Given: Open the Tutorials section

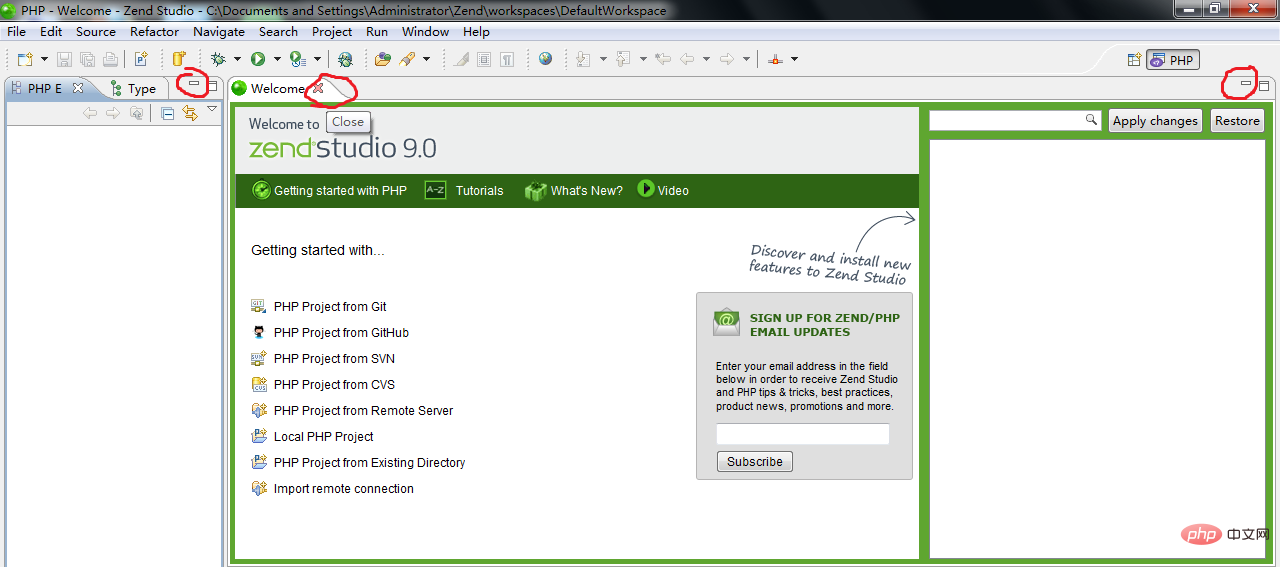Looking at the screenshot, I should tap(464, 190).
